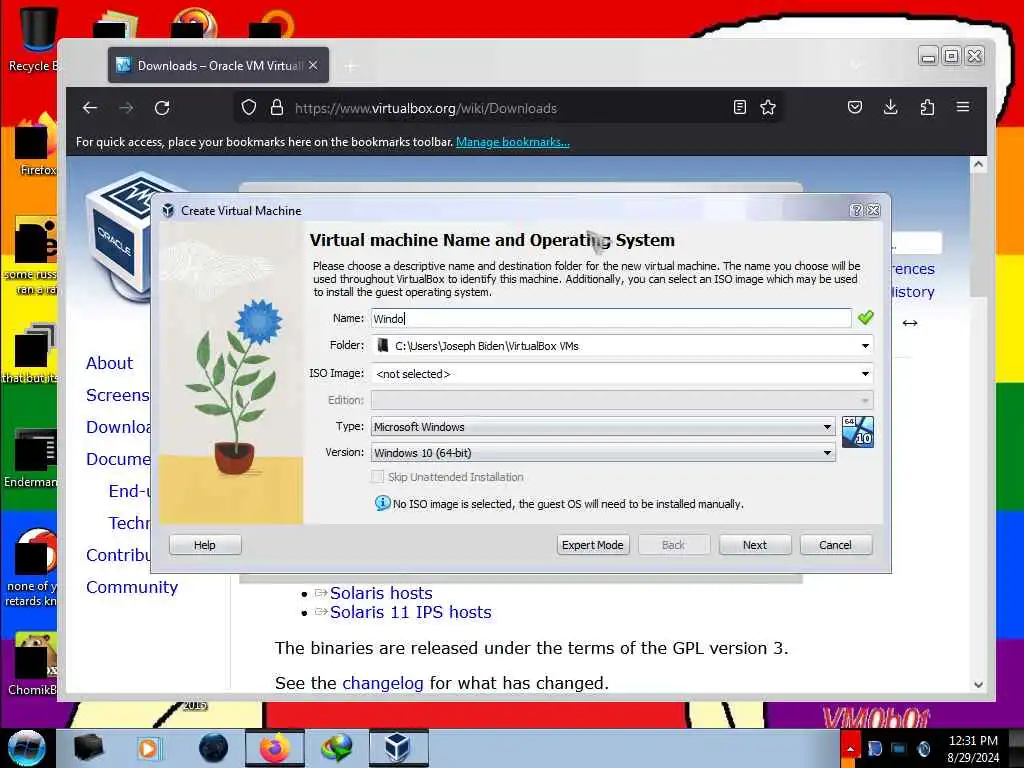Click the VirtualBox cube icon in taskbar
Screen dimensions: 1024x768
click(398, 748)
